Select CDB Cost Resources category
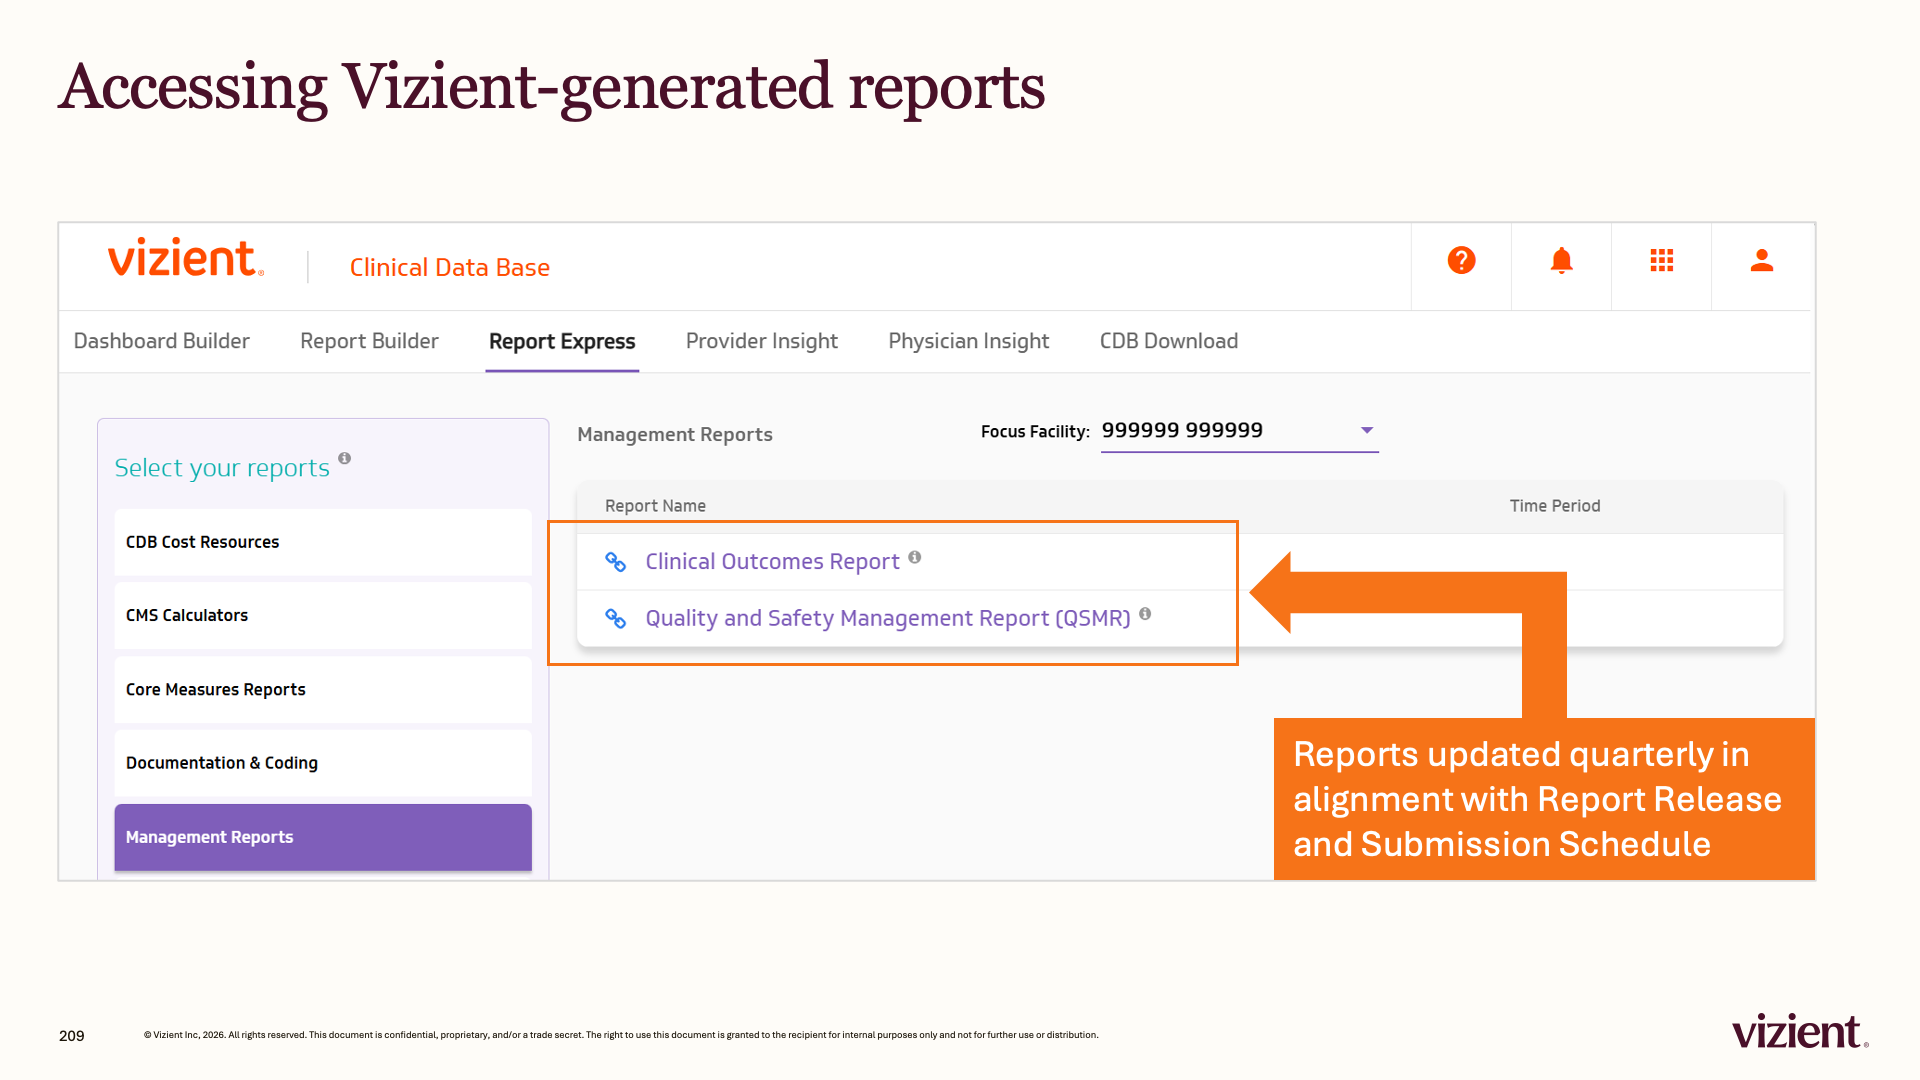Viewport: 1920px width, 1080px height. tap(323, 542)
